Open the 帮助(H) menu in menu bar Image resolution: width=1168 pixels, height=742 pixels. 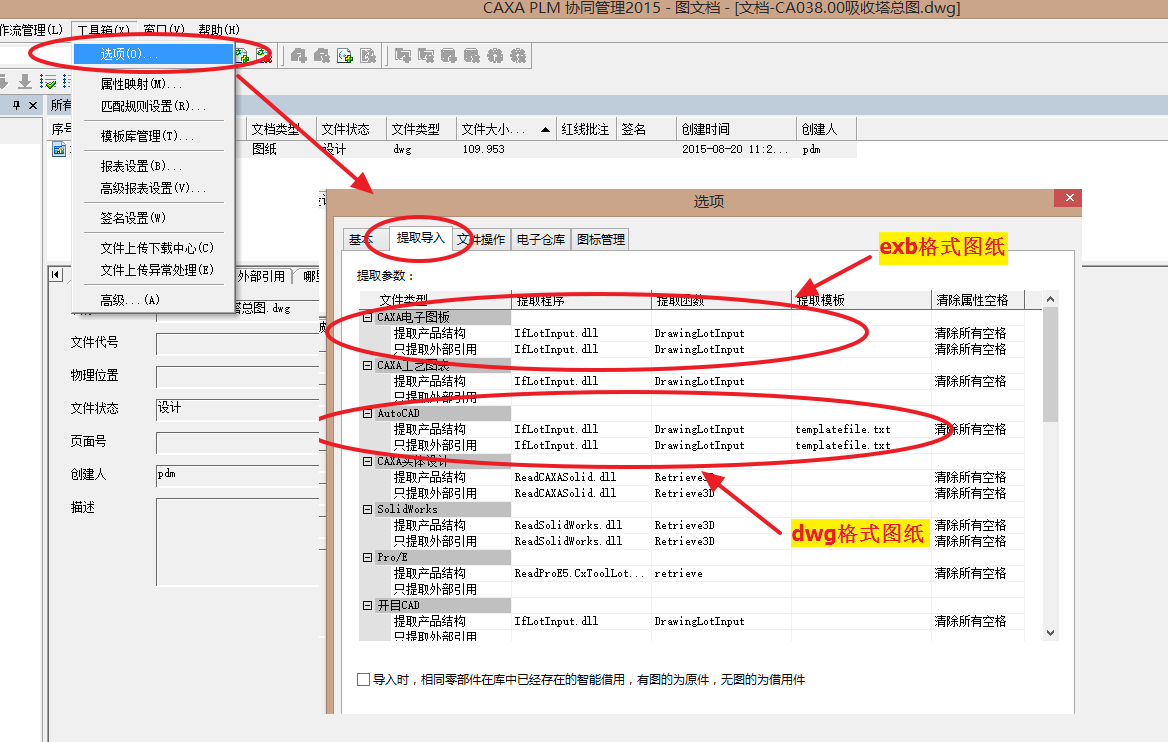tap(219, 30)
